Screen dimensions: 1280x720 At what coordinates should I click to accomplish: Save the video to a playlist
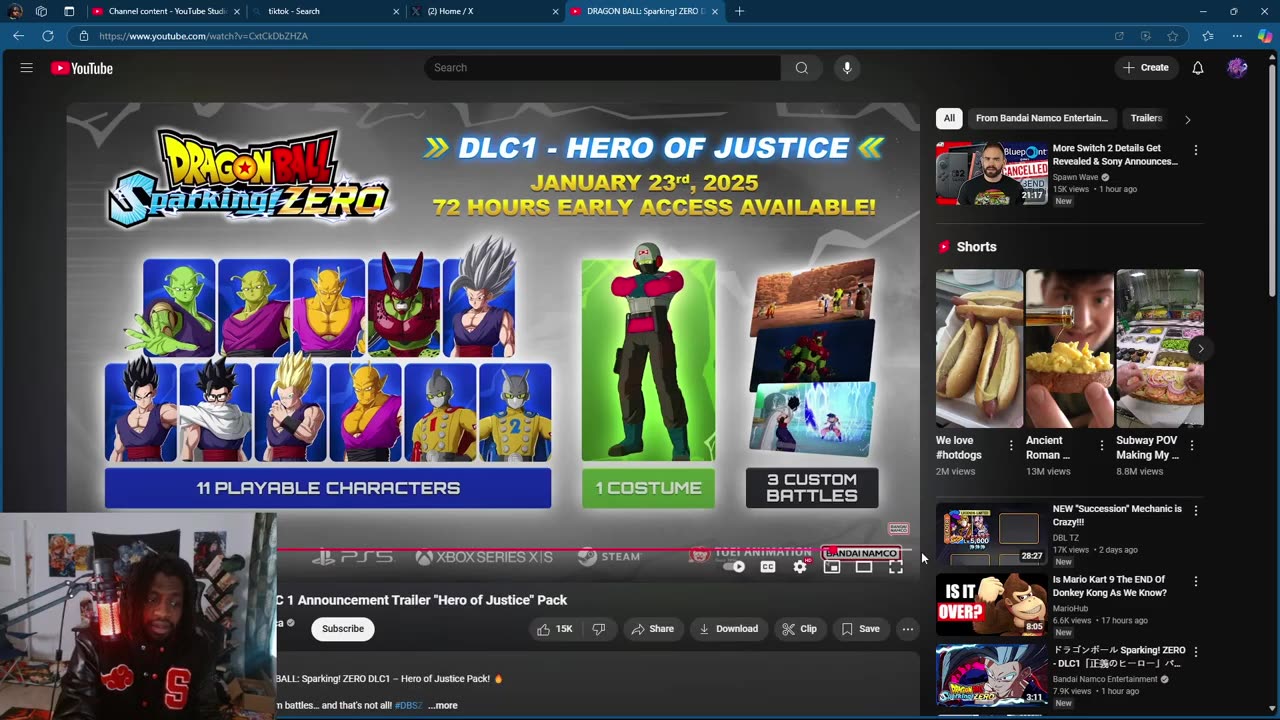point(860,629)
